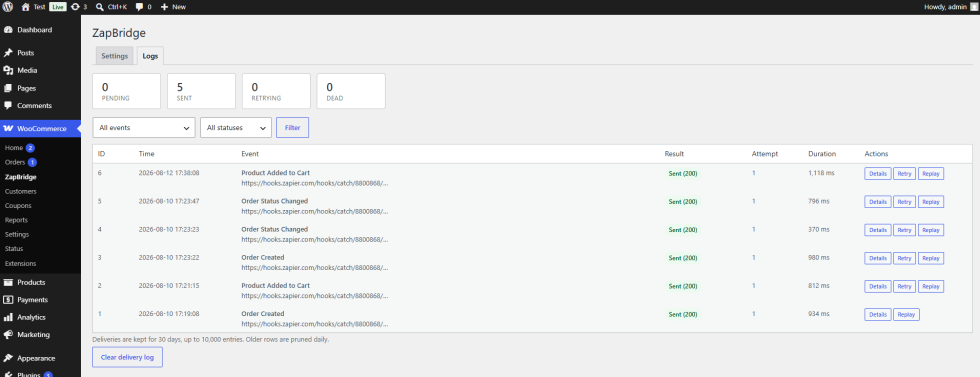Open Details for log ID 1
Screen dimensions: 980x377
click(878, 314)
